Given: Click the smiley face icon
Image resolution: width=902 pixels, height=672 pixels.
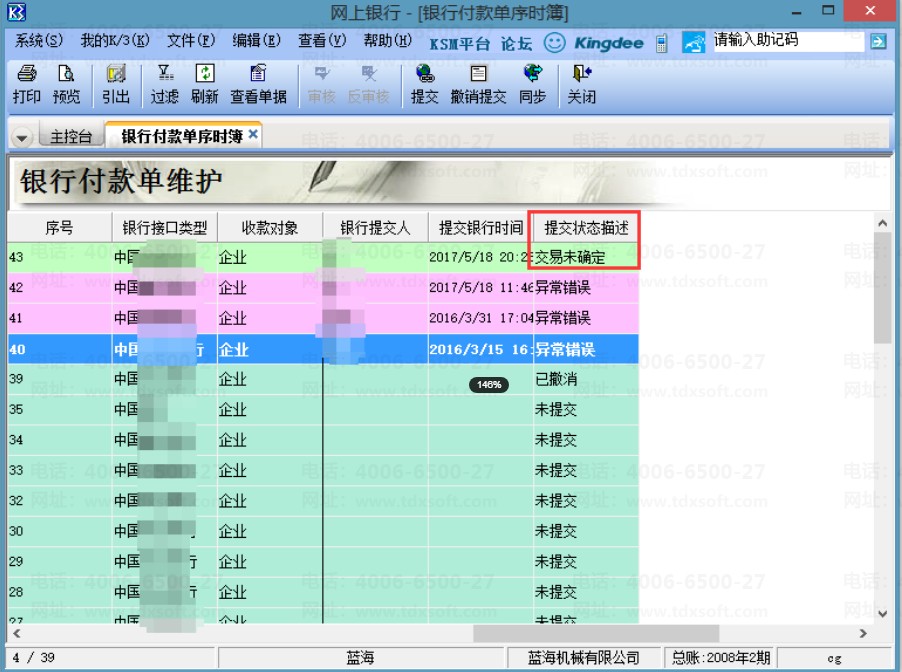Looking at the screenshot, I should [554, 43].
